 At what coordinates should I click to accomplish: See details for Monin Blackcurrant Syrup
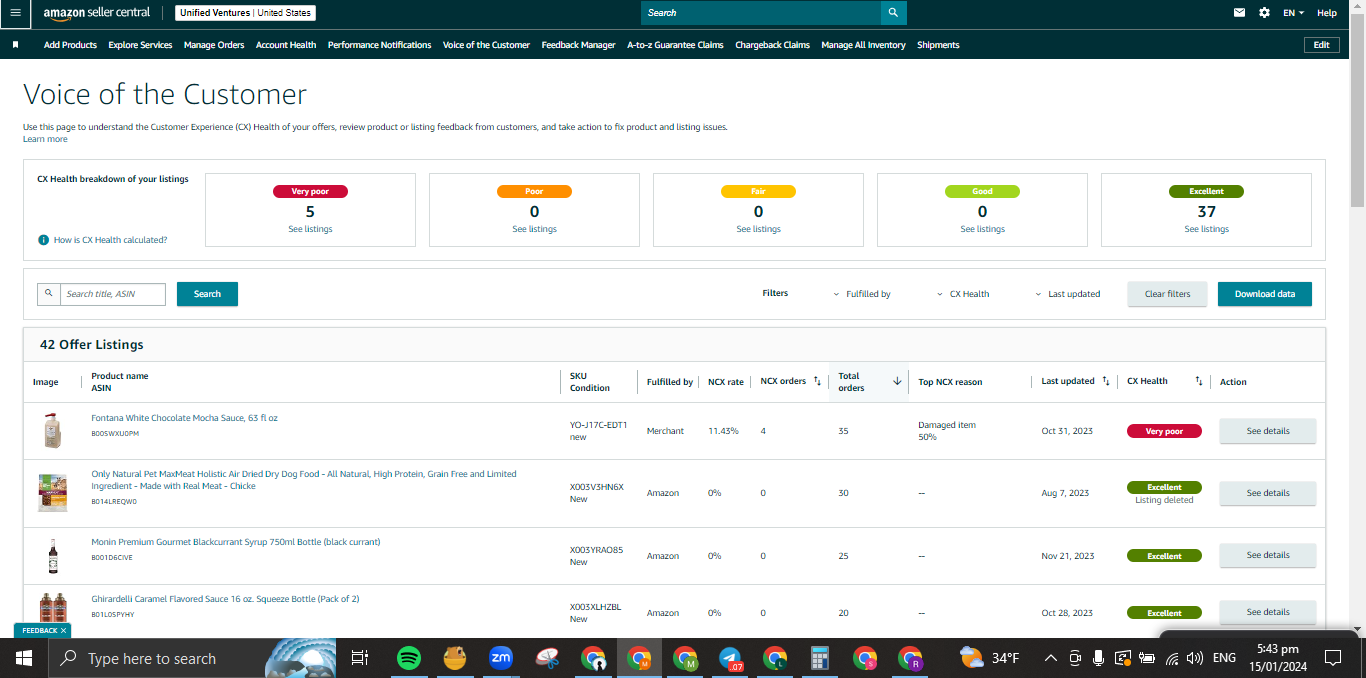(1267, 555)
